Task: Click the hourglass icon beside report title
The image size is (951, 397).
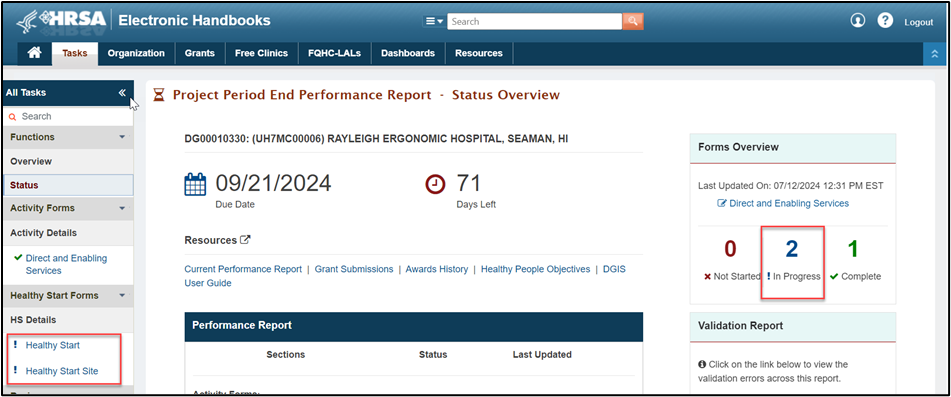Action: tap(159, 95)
